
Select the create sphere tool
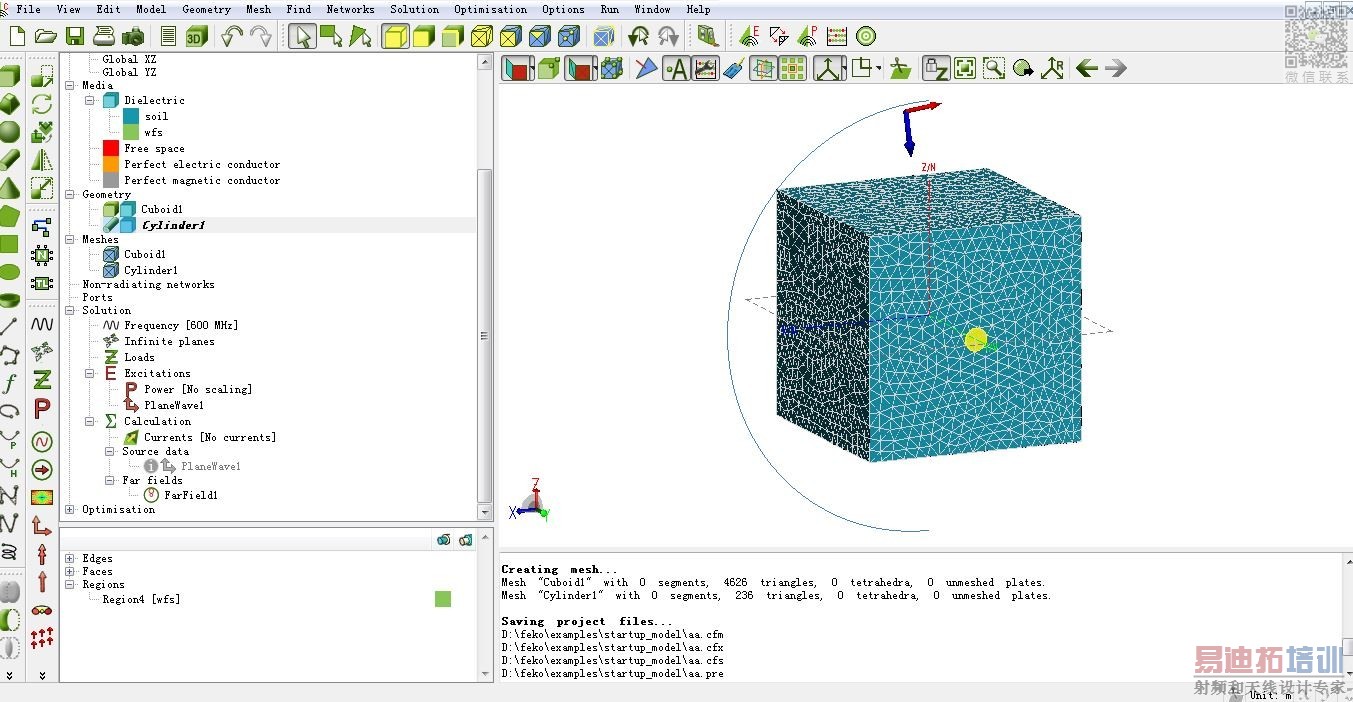(x=9, y=131)
